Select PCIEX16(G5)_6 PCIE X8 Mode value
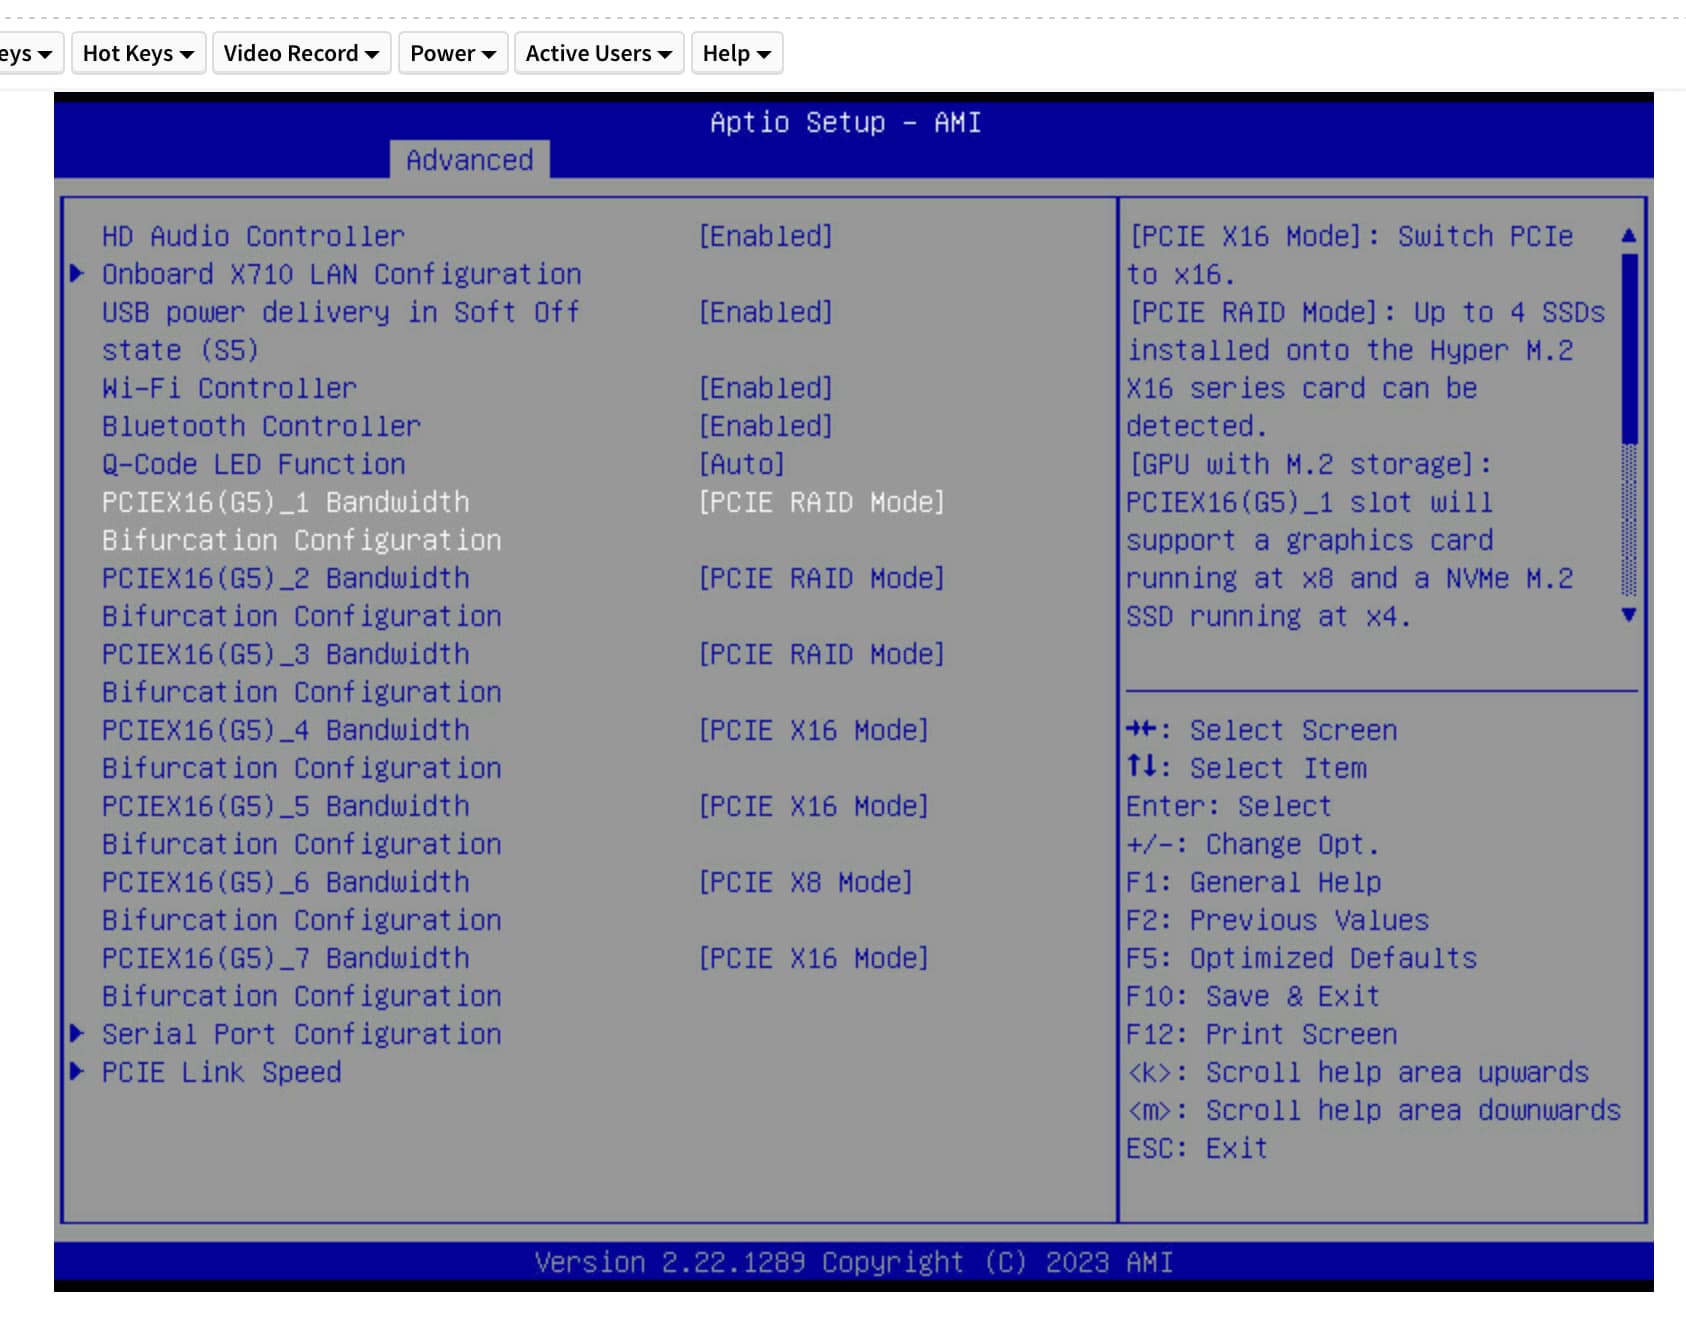 (x=805, y=882)
